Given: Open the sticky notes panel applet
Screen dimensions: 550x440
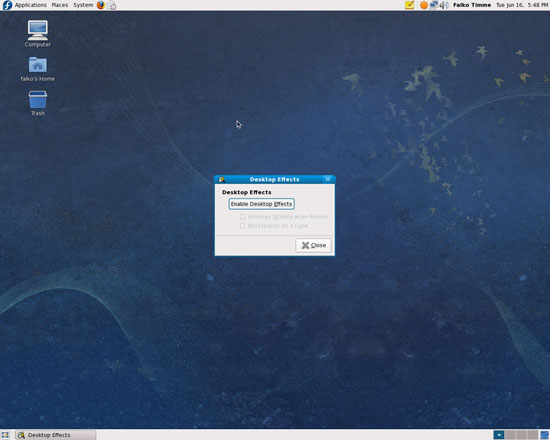Looking at the screenshot, I should pos(409,5).
